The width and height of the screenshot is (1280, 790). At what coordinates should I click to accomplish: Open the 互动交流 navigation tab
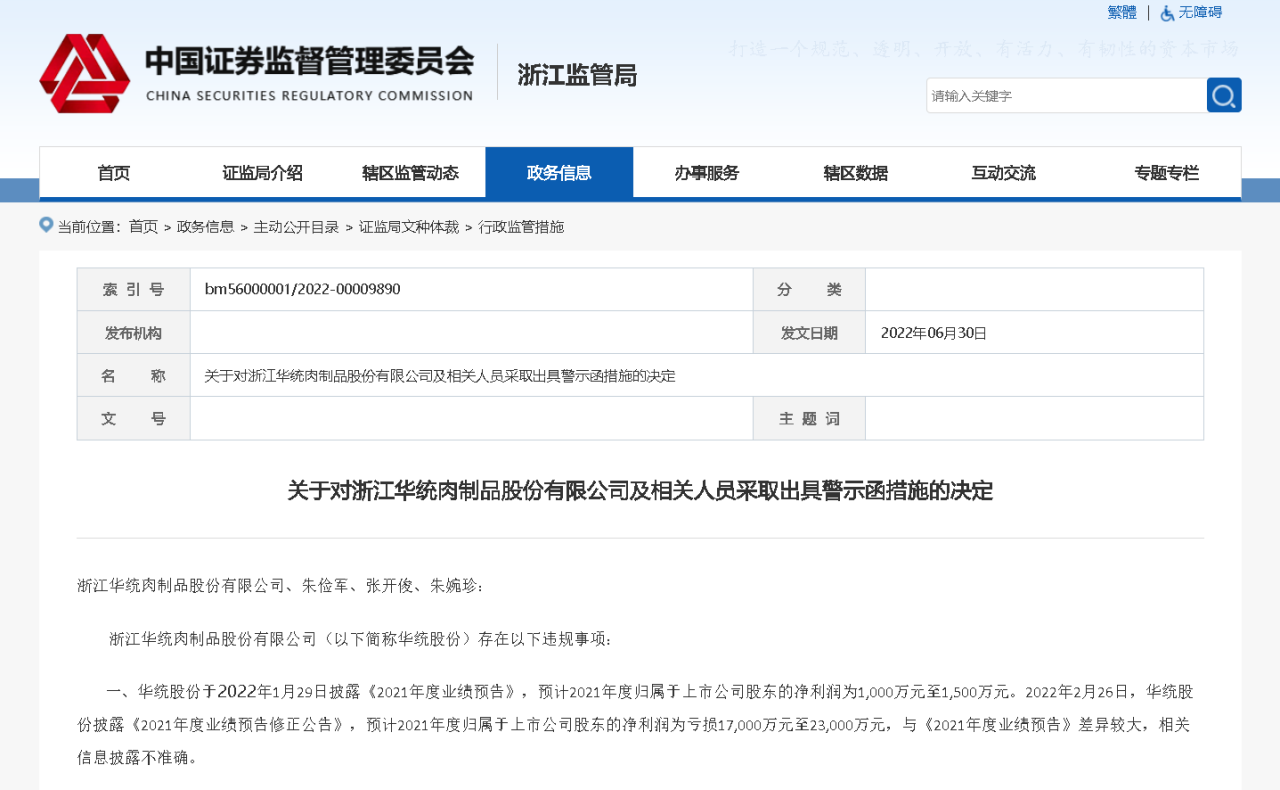pos(1004,173)
